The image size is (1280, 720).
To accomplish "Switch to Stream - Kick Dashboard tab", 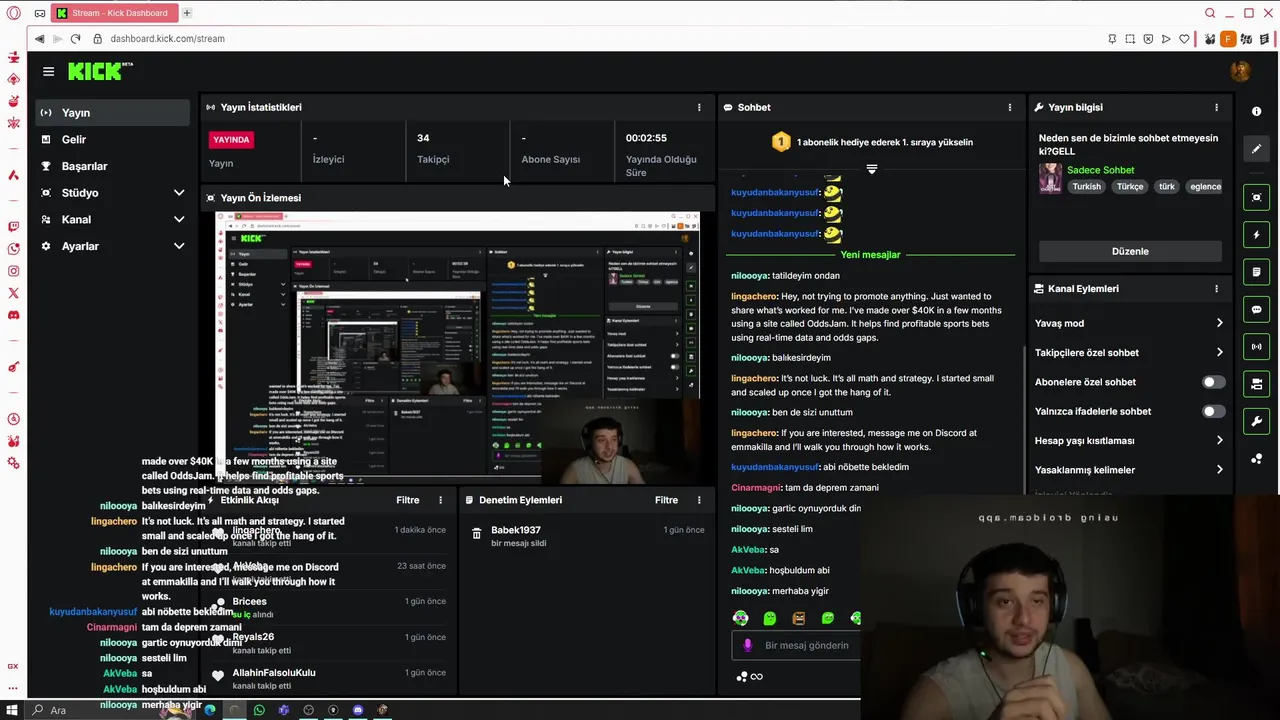I will click(114, 13).
